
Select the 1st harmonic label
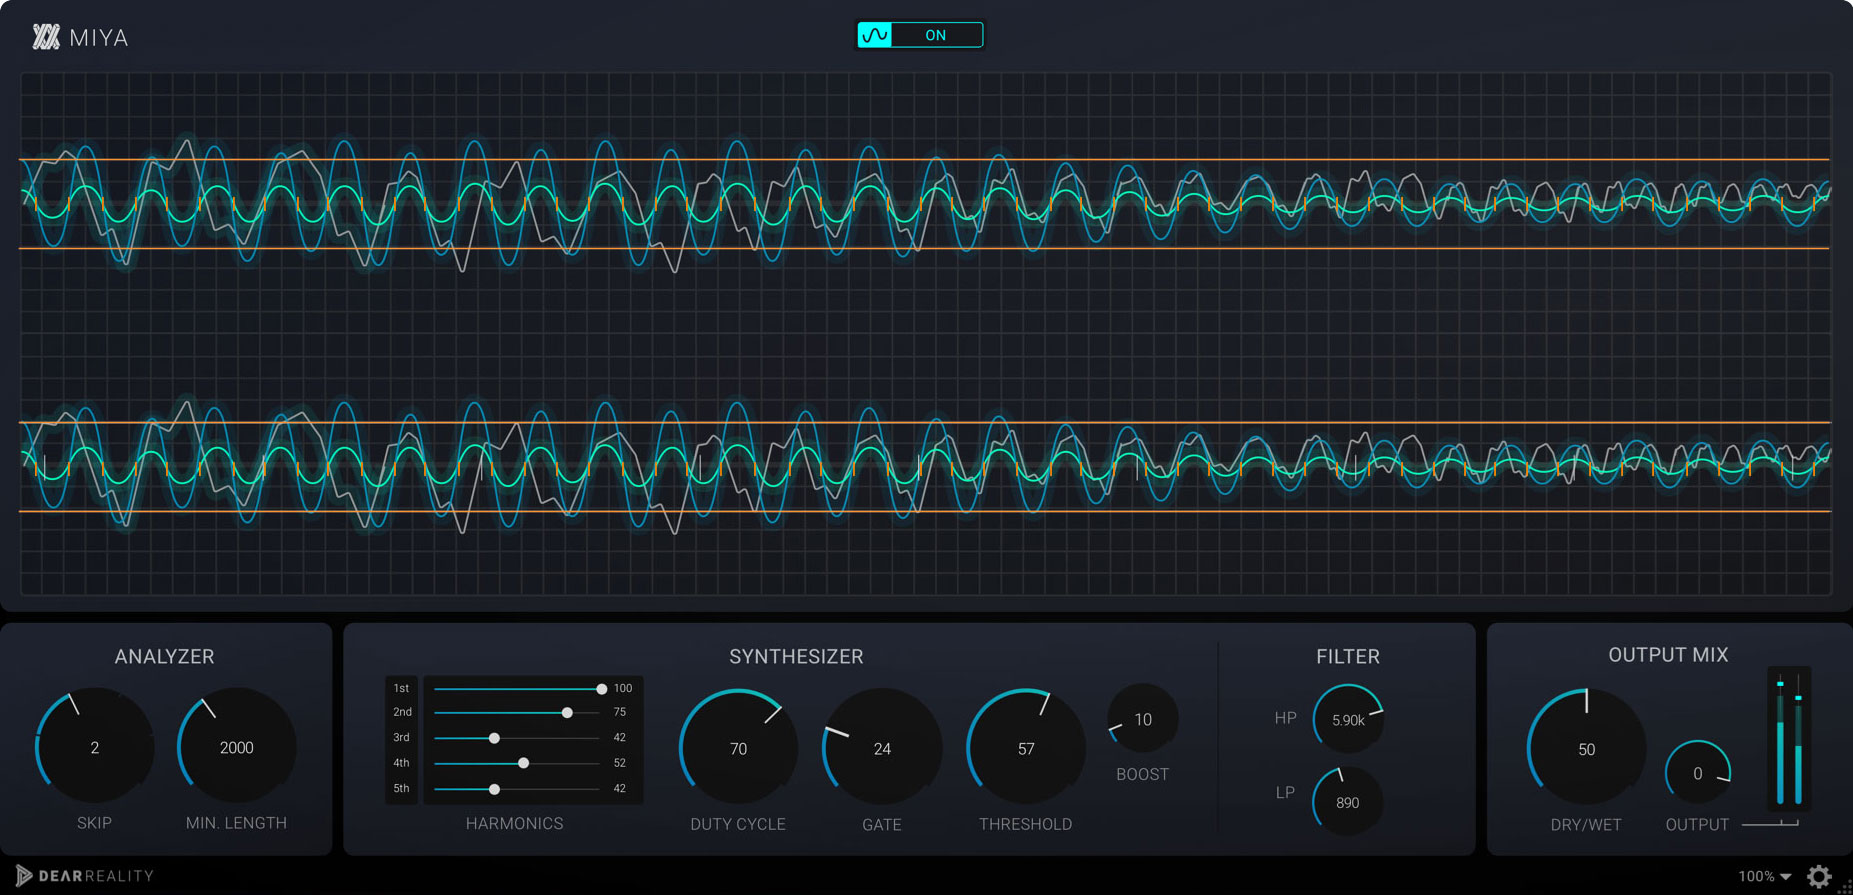(401, 688)
